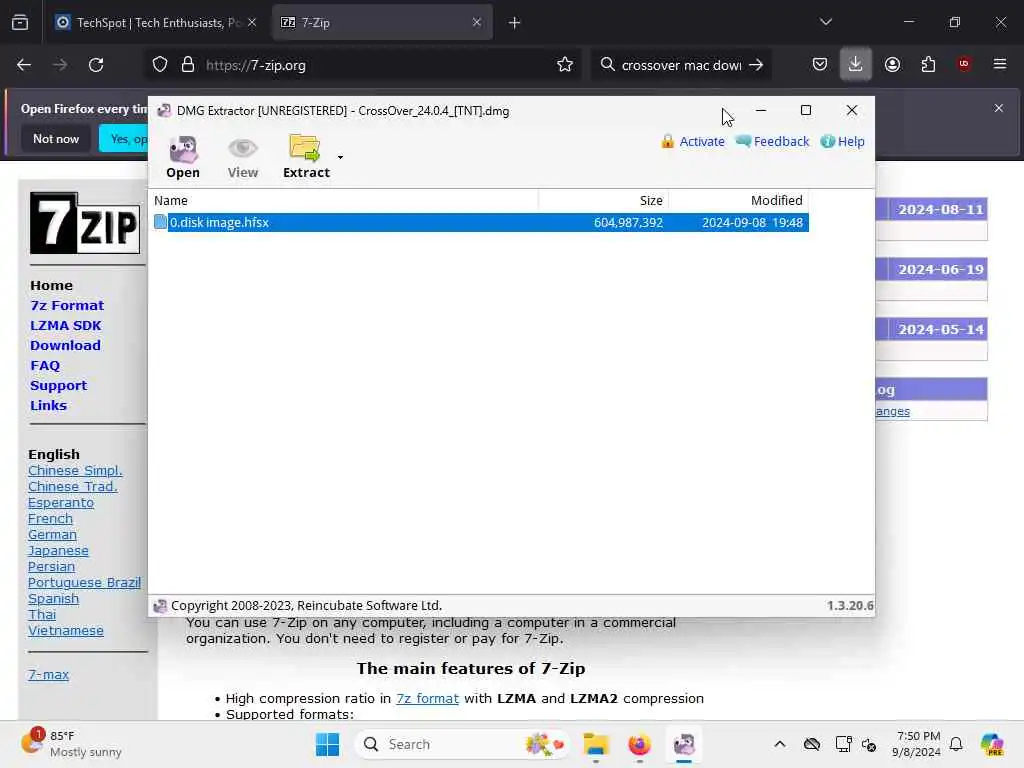1024x768 pixels.
Task: Open the Save to Pocket icon
Action: (820, 64)
